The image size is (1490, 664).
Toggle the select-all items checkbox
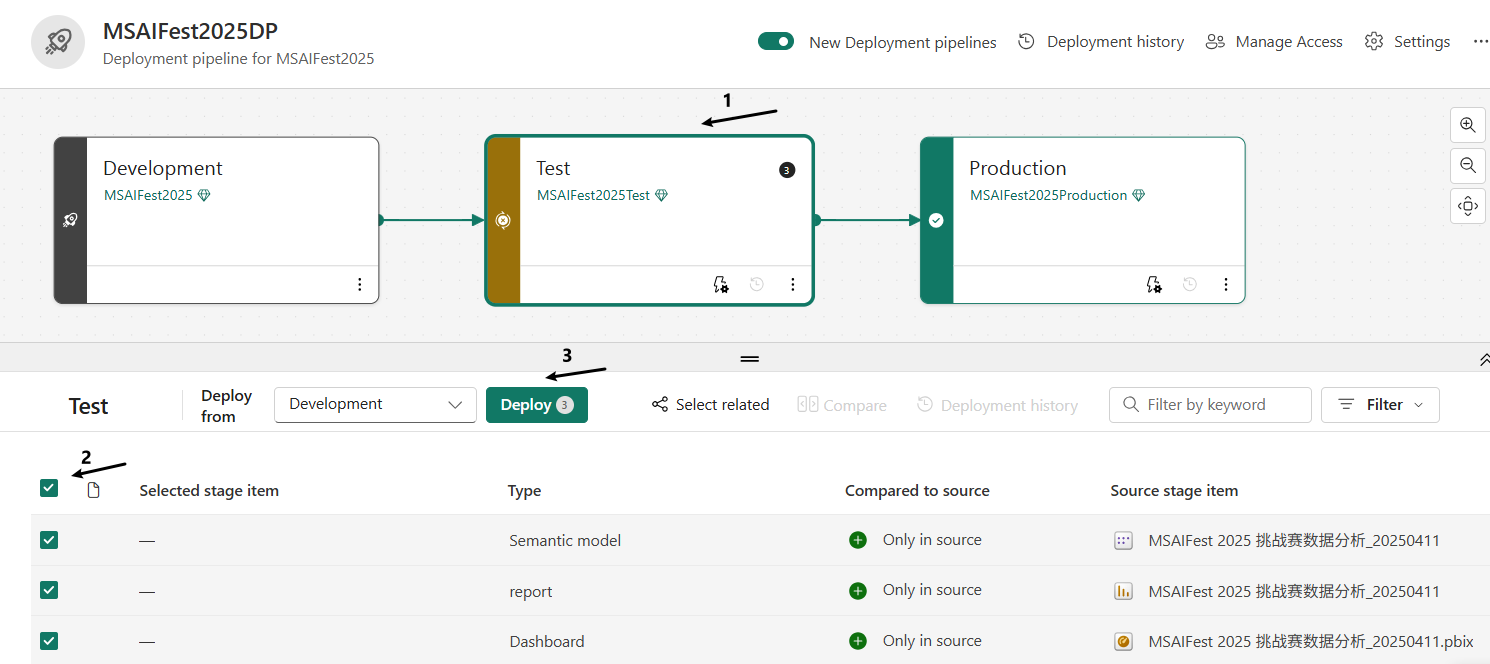pos(49,489)
